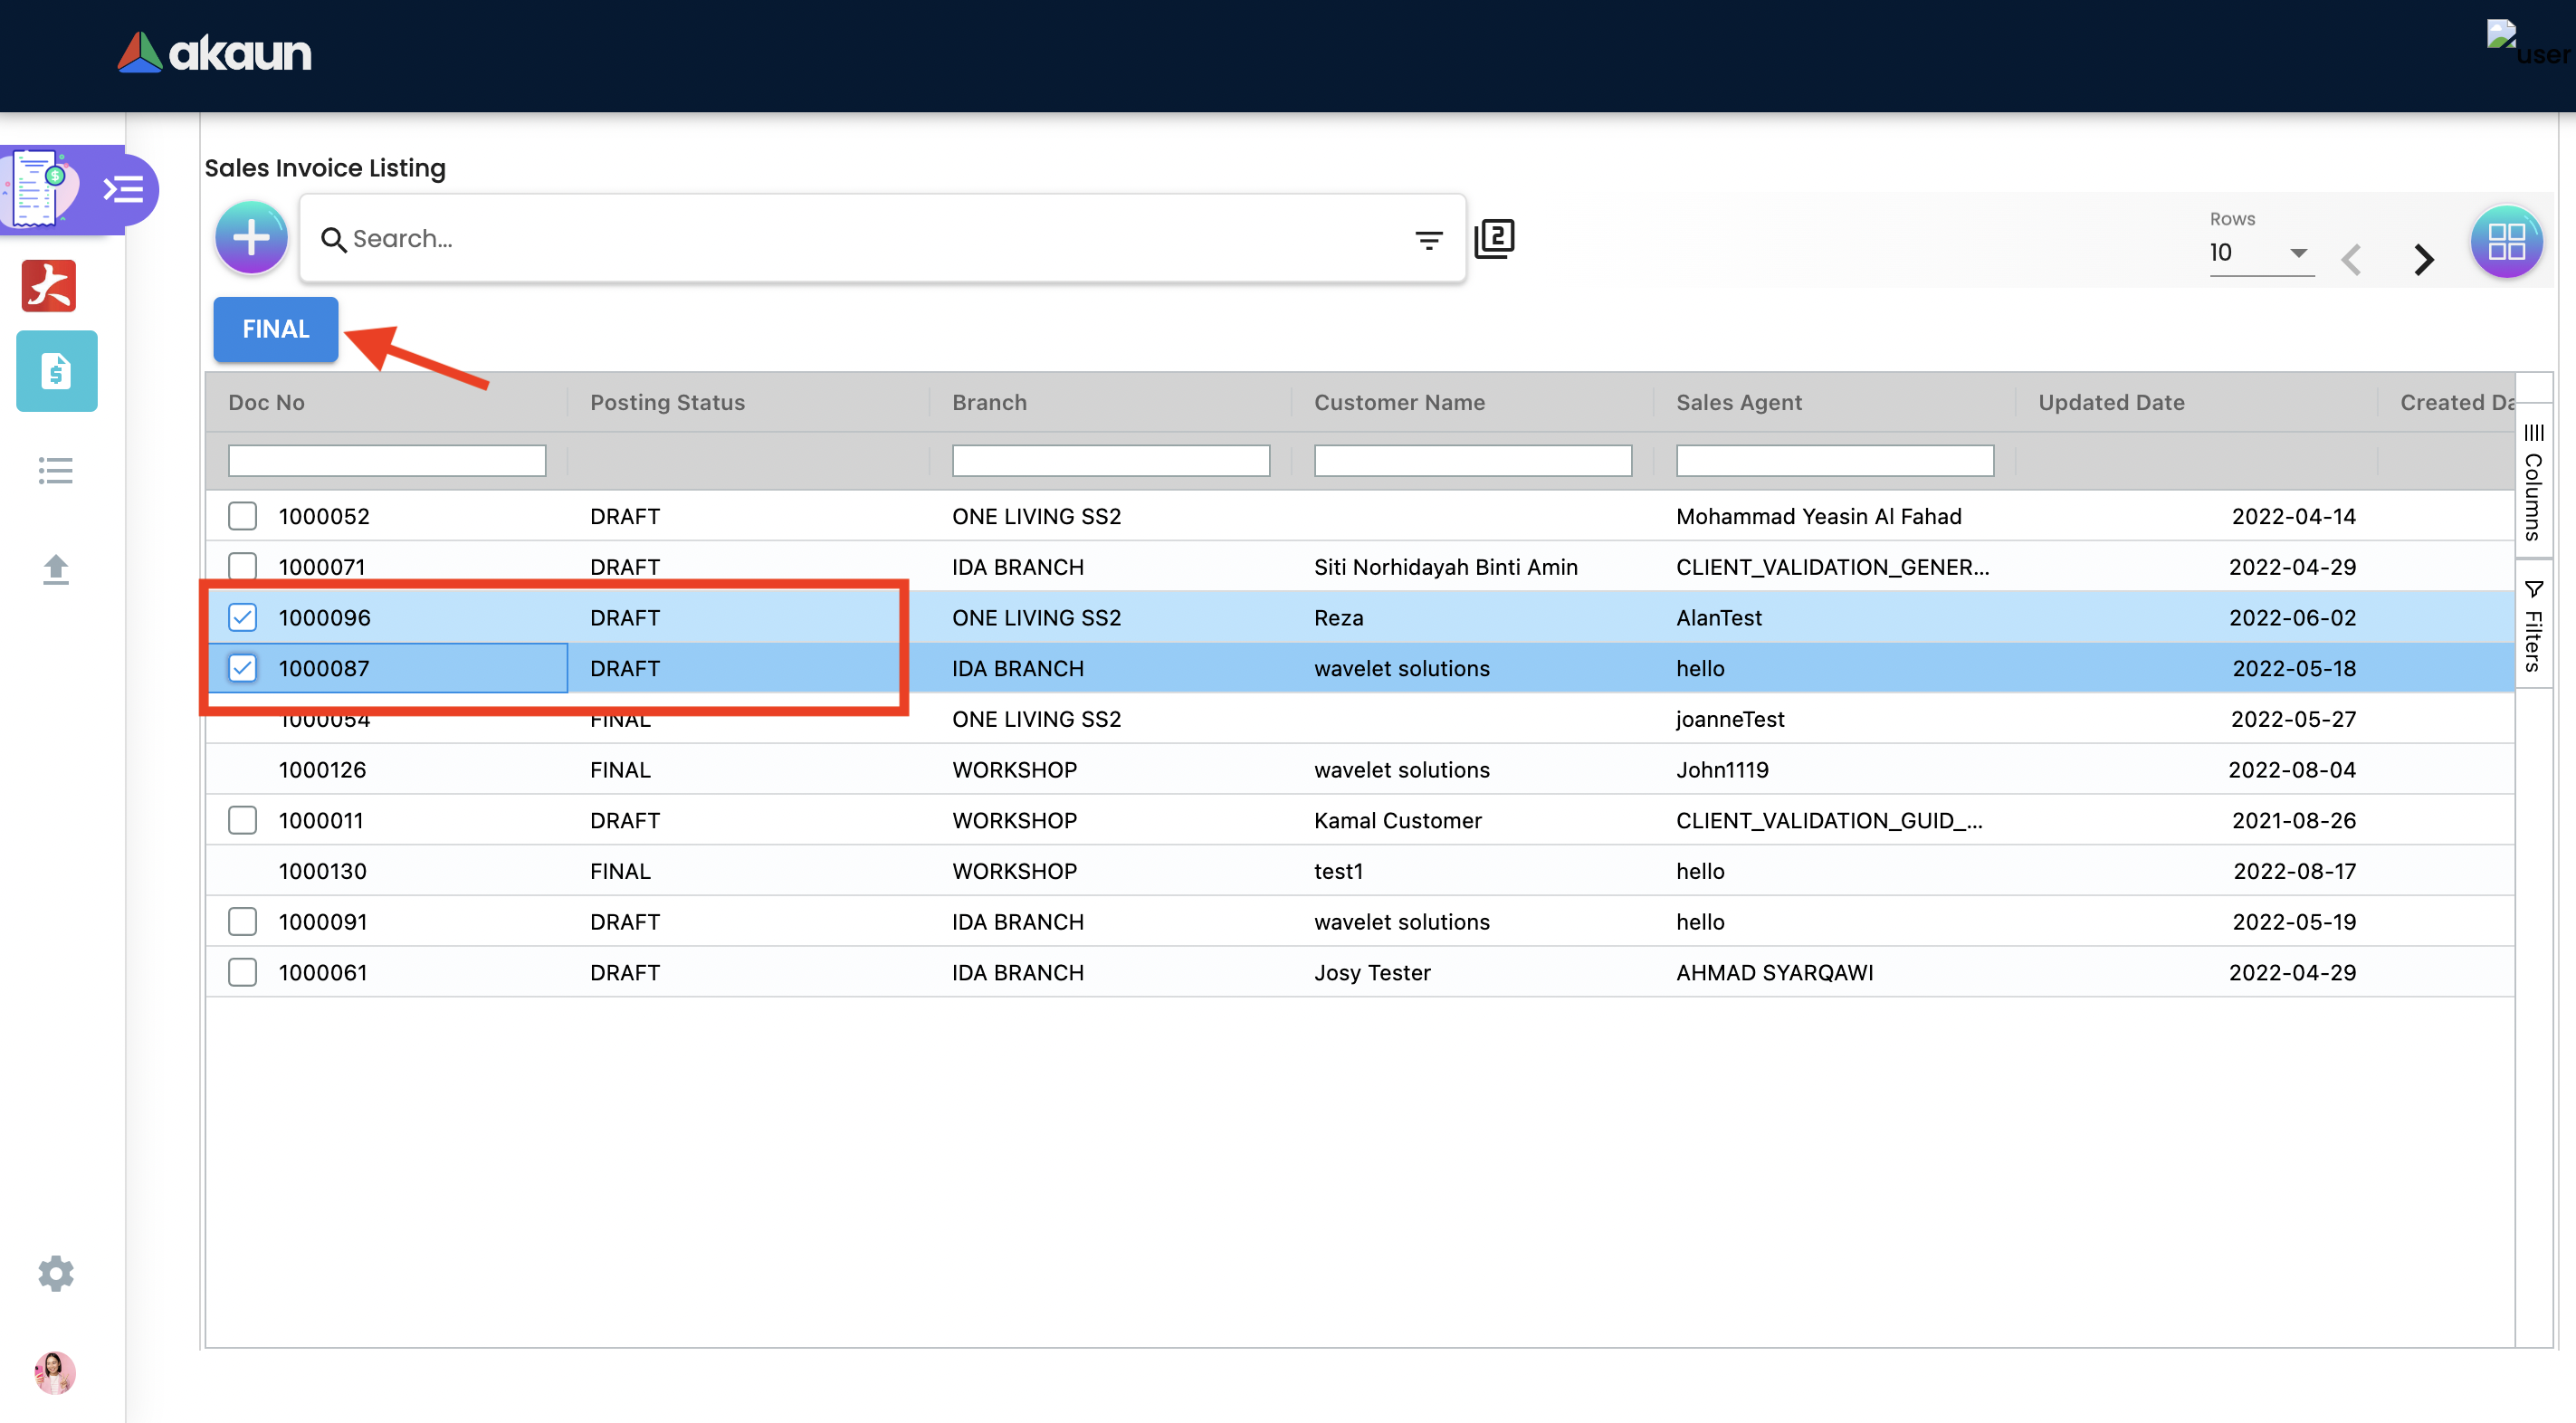Go to next page chevron
Viewport: 2576px width, 1423px height.
tap(2422, 260)
